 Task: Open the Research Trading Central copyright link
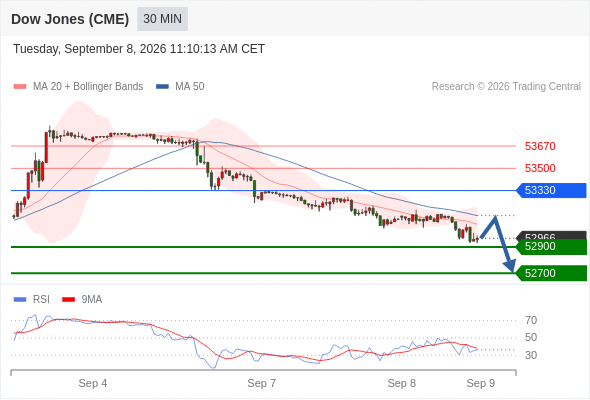pyautogui.click(x=506, y=87)
